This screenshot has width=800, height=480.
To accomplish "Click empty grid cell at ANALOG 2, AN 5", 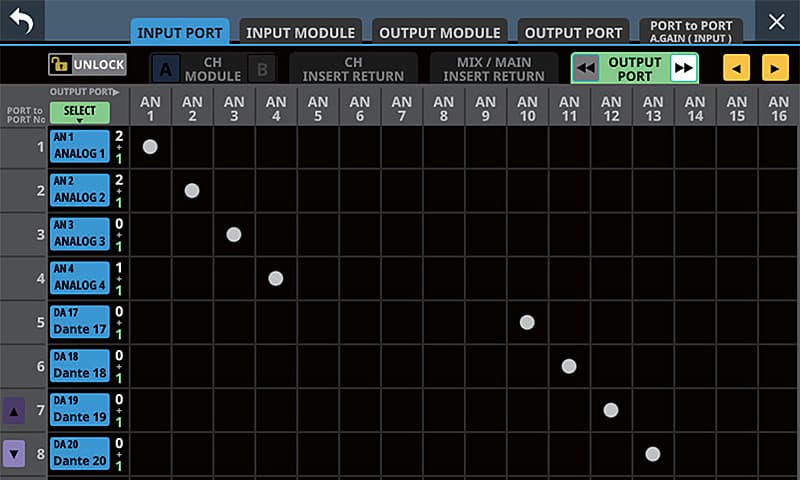I will pos(318,191).
